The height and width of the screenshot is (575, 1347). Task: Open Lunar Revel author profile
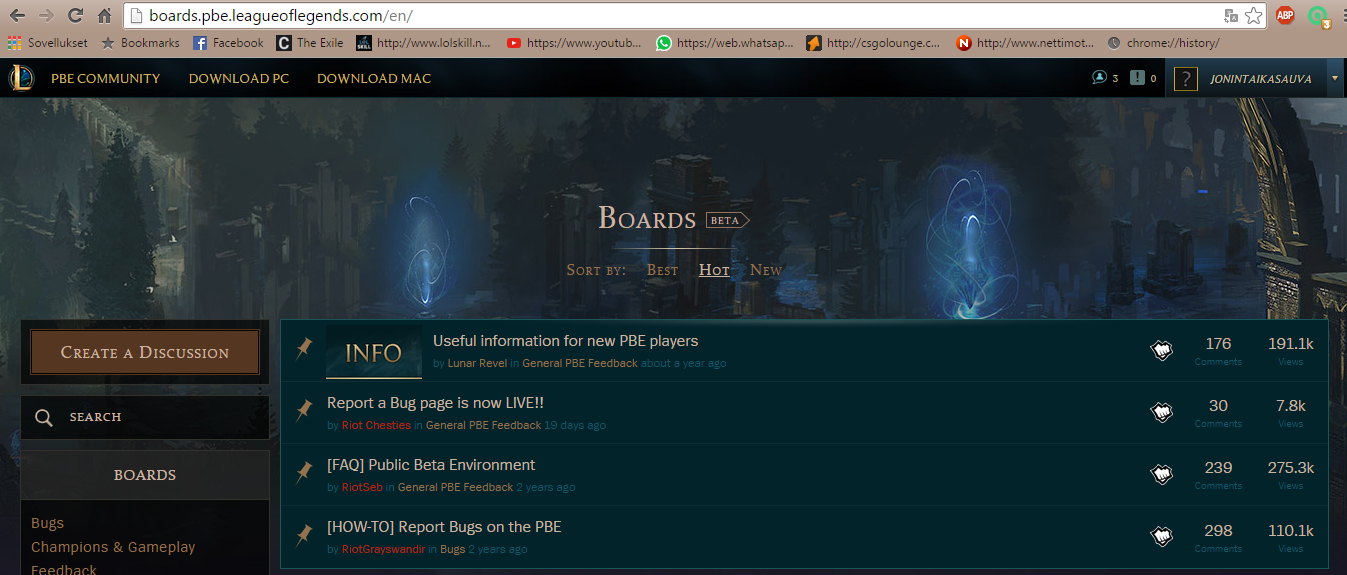pos(477,363)
